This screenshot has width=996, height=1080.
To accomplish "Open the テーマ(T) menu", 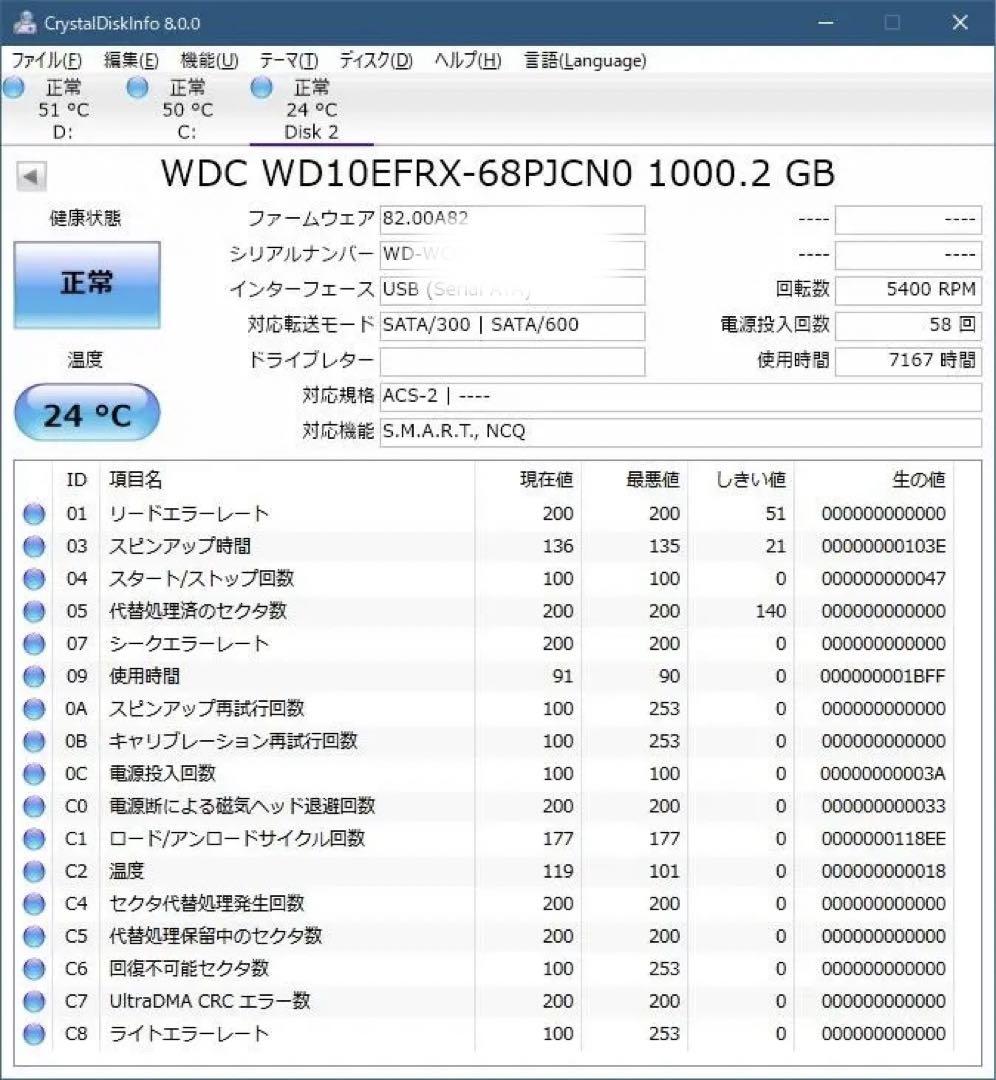I will (x=289, y=61).
